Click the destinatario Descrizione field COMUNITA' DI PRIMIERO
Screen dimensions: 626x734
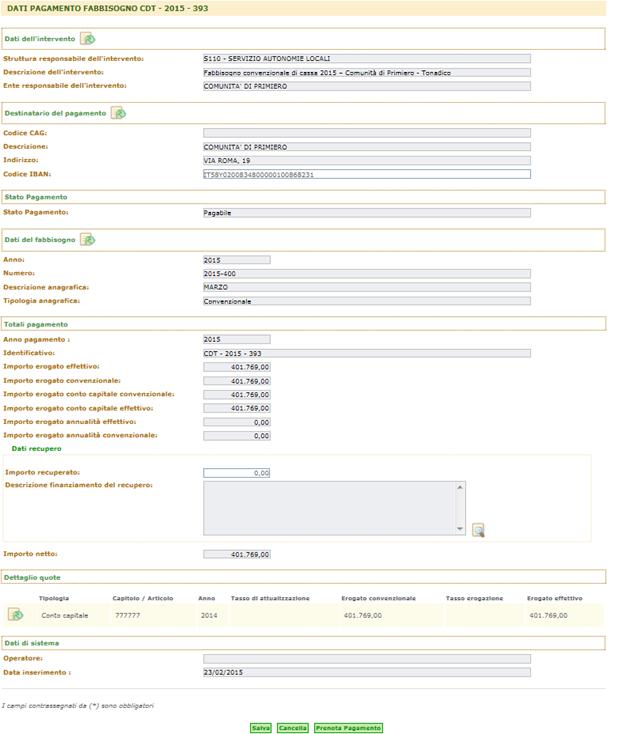[x=367, y=147]
